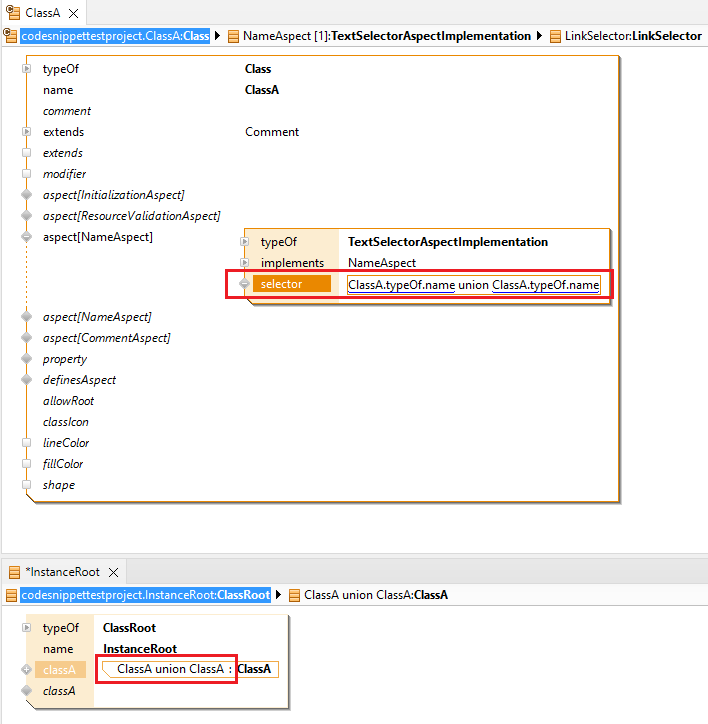Click the ClassRoot type value

129,628
